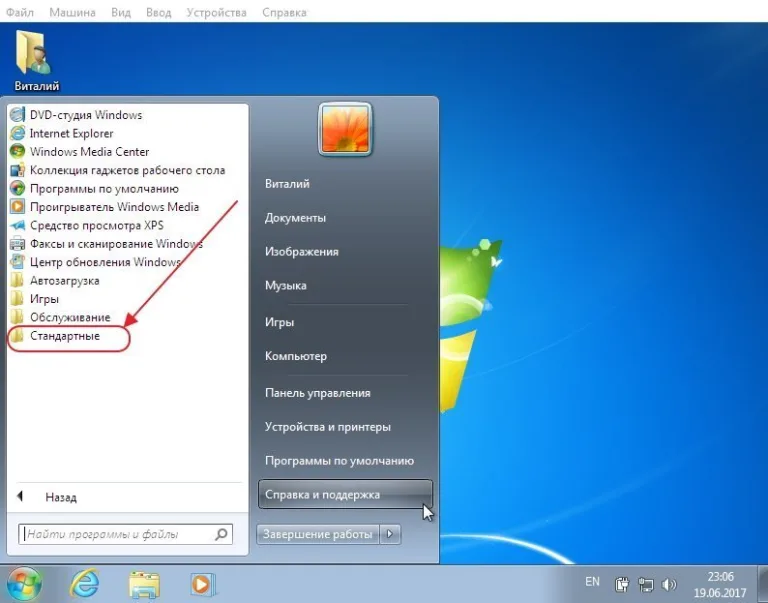
Task: Click the volume speaker tray icon
Action: [669, 584]
